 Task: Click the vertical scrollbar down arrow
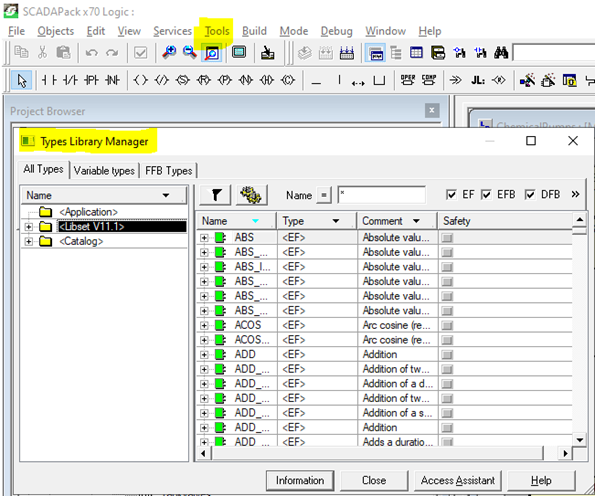pyautogui.click(x=579, y=440)
